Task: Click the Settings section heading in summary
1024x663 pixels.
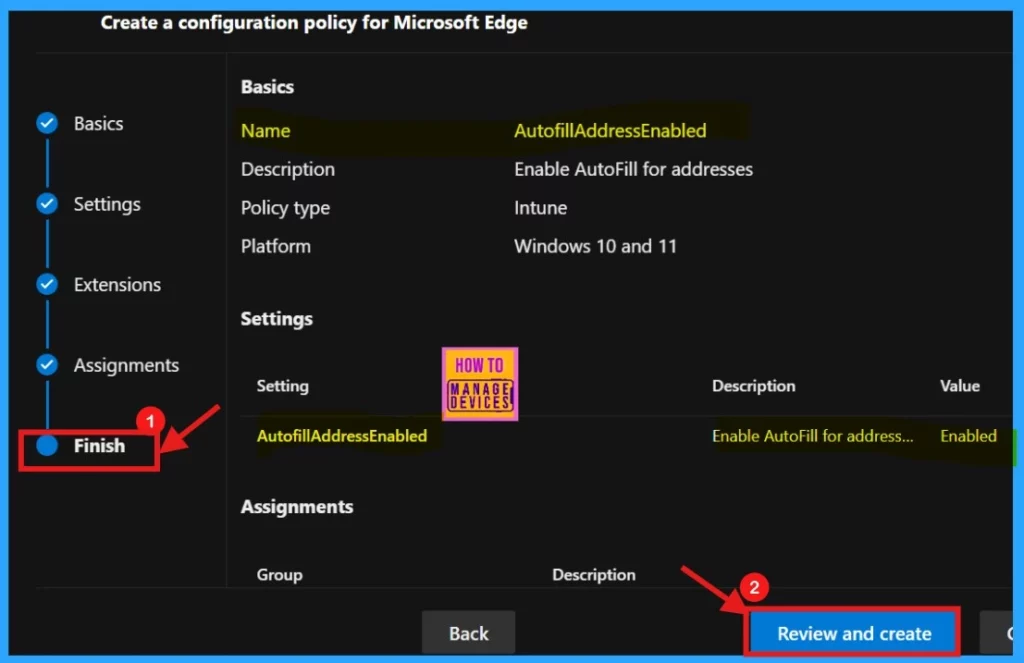Action: click(x=276, y=319)
